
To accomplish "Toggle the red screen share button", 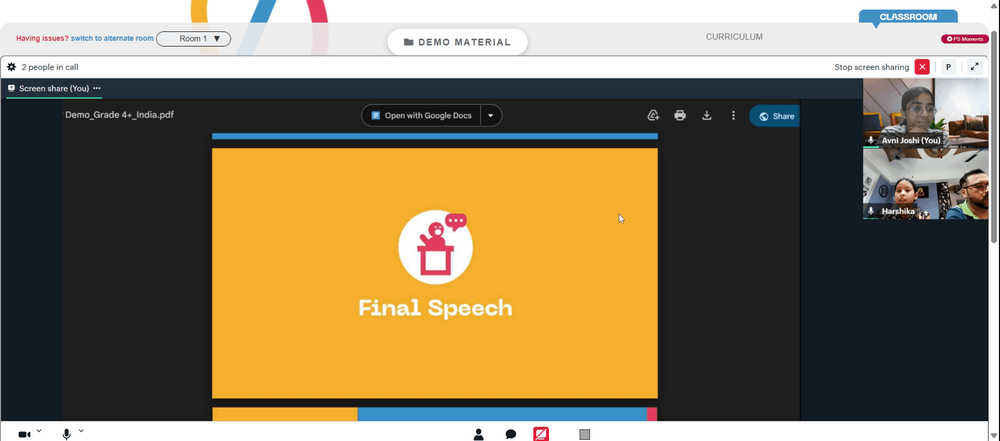I will [541, 435].
